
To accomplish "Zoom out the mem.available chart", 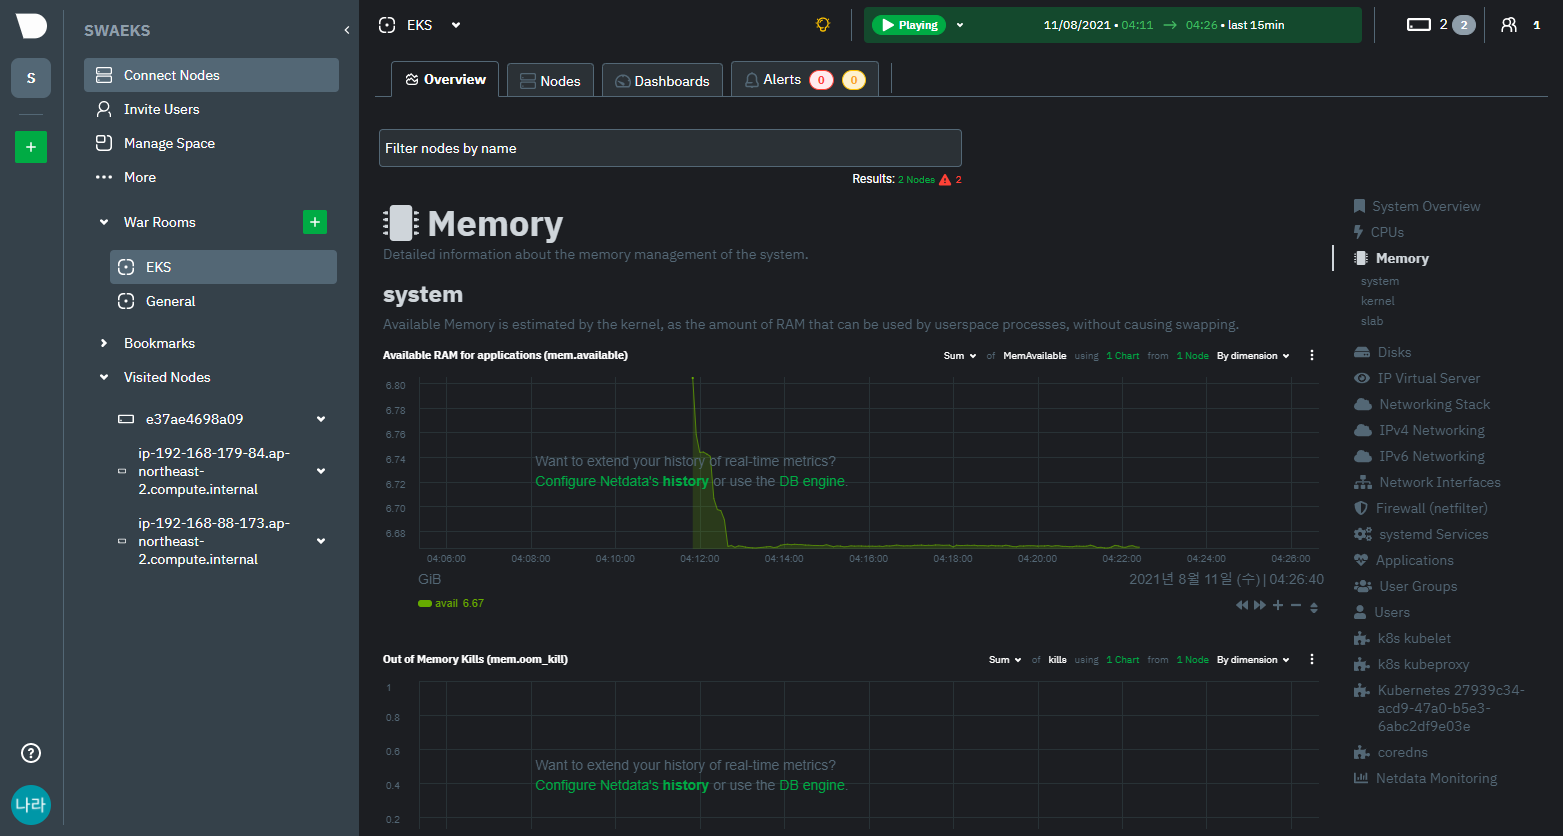I will [1296, 606].
